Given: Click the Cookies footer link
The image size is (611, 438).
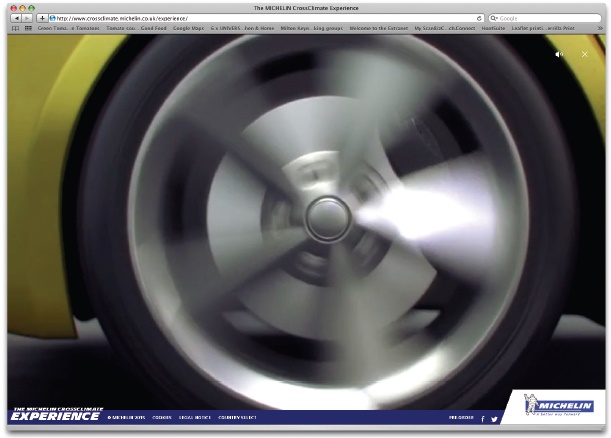Looking at the screenshot, I should 162,417.
